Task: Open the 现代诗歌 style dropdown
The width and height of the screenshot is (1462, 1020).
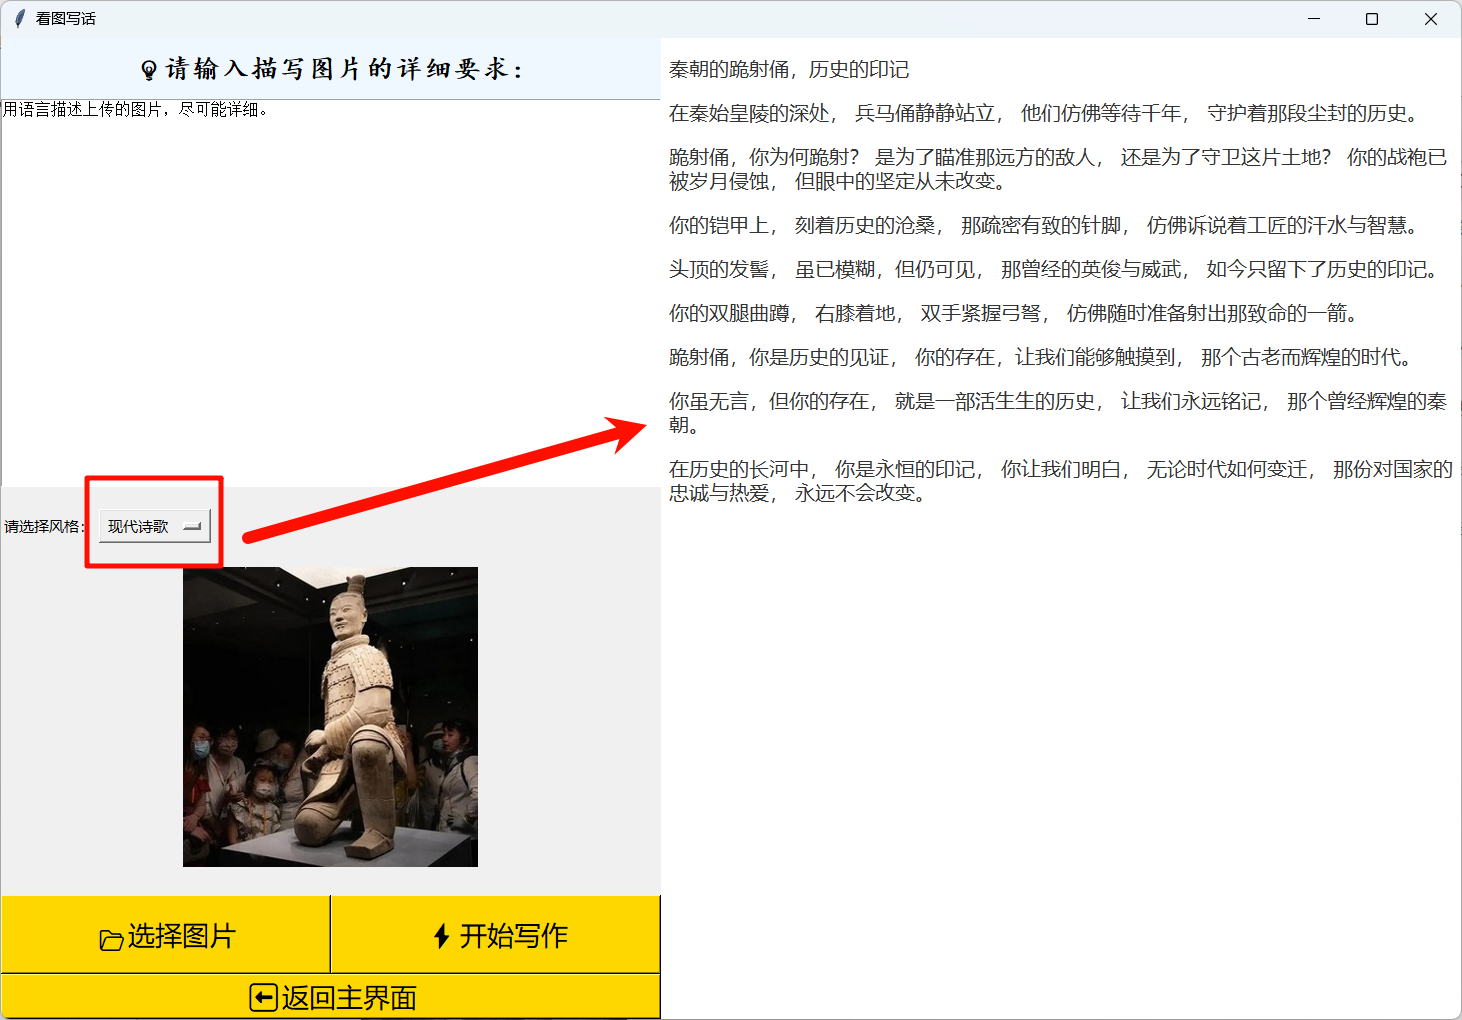Action: (155, 526)
